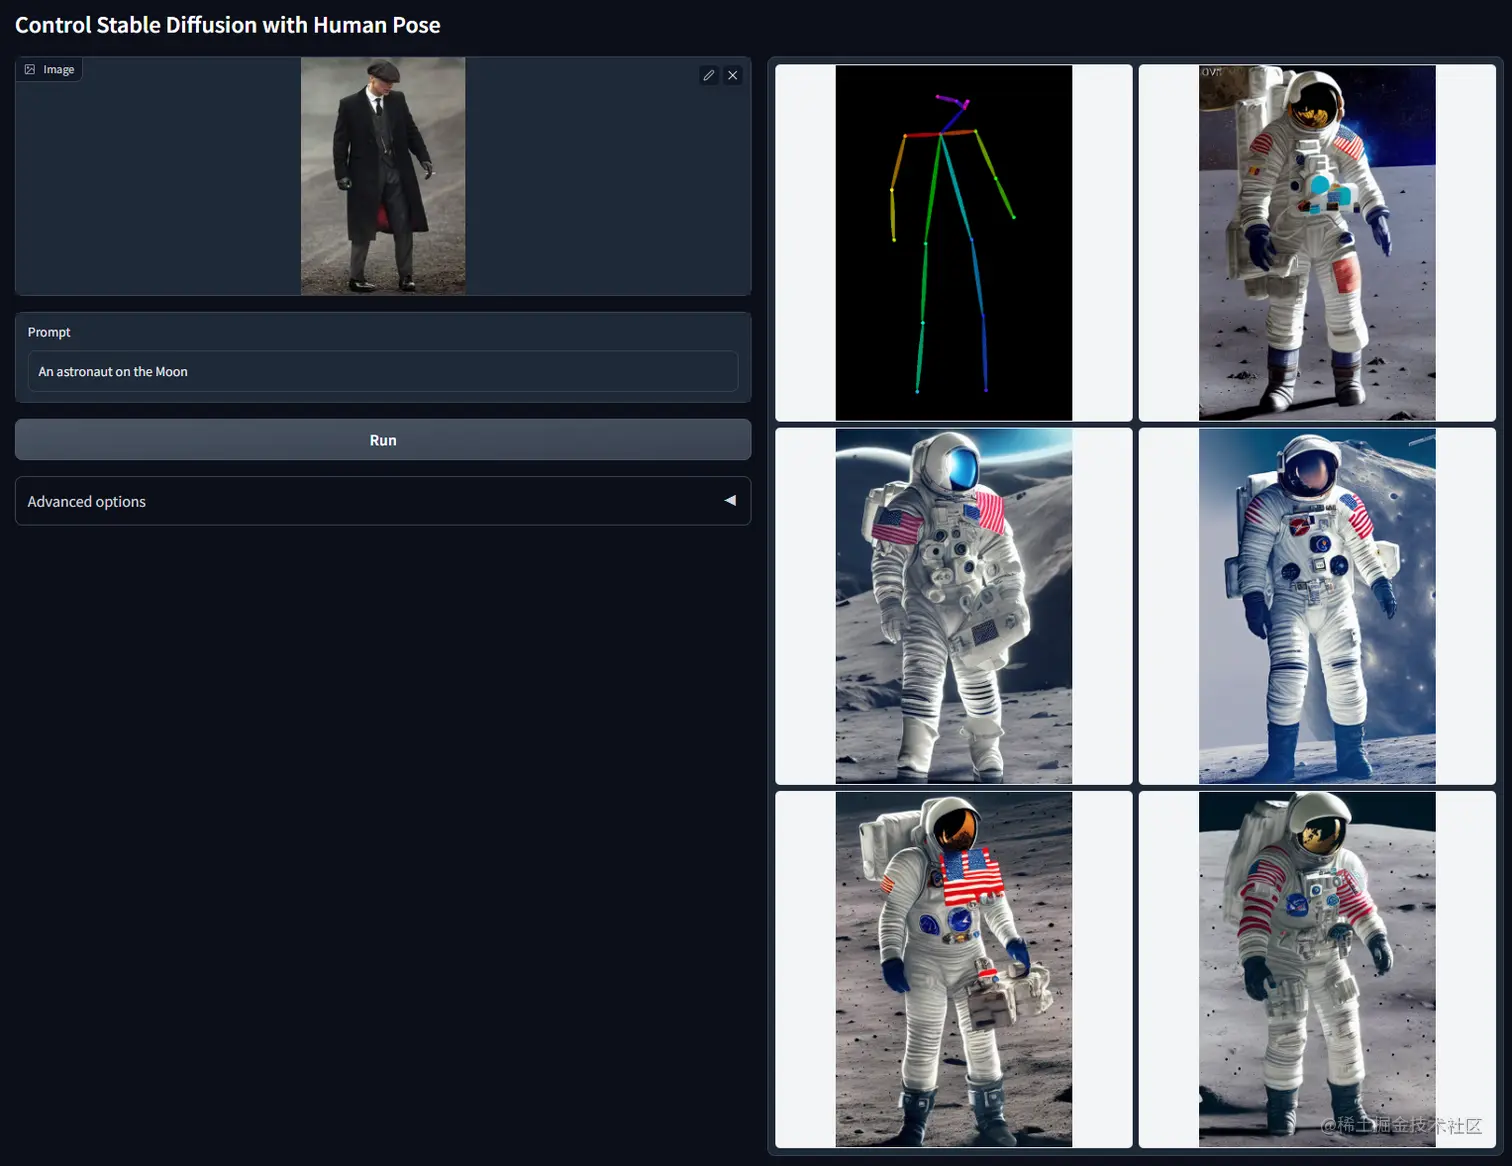Click the pencil edit icon on the pose image
Screen dimensions: 1512x1166
[709, 74]
